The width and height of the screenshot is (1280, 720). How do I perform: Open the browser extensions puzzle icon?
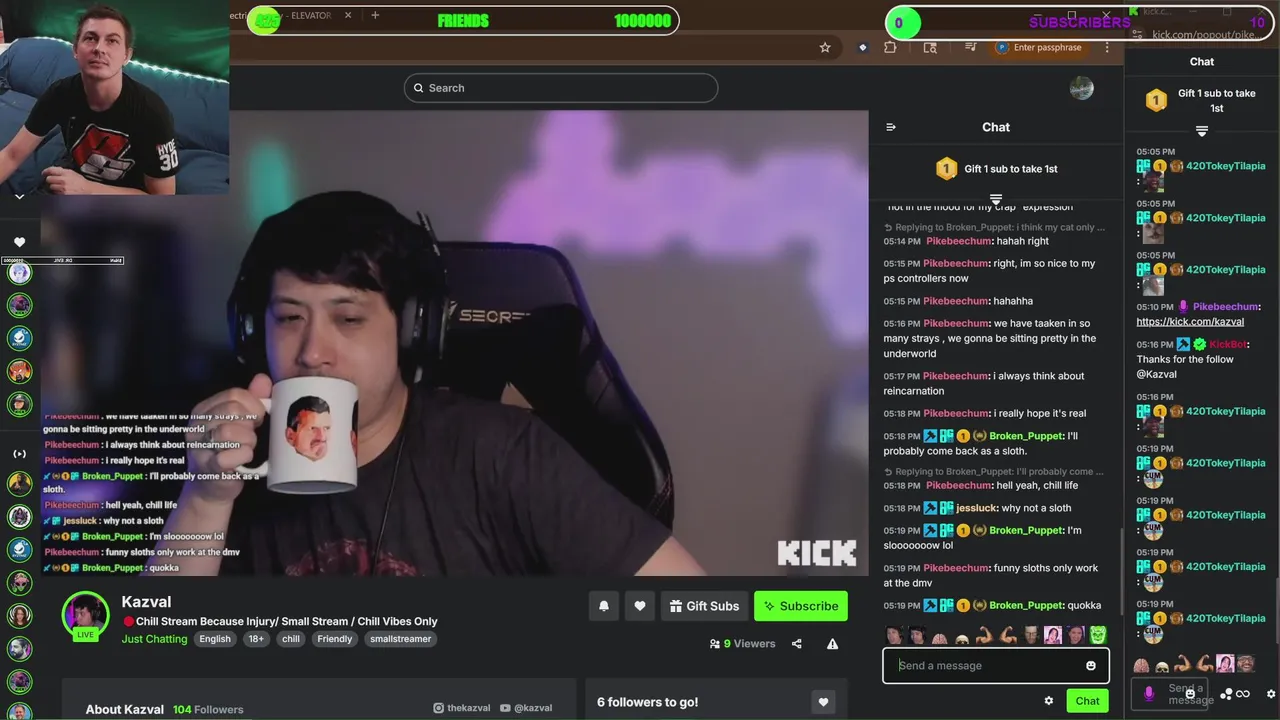[x=890, y=47]
